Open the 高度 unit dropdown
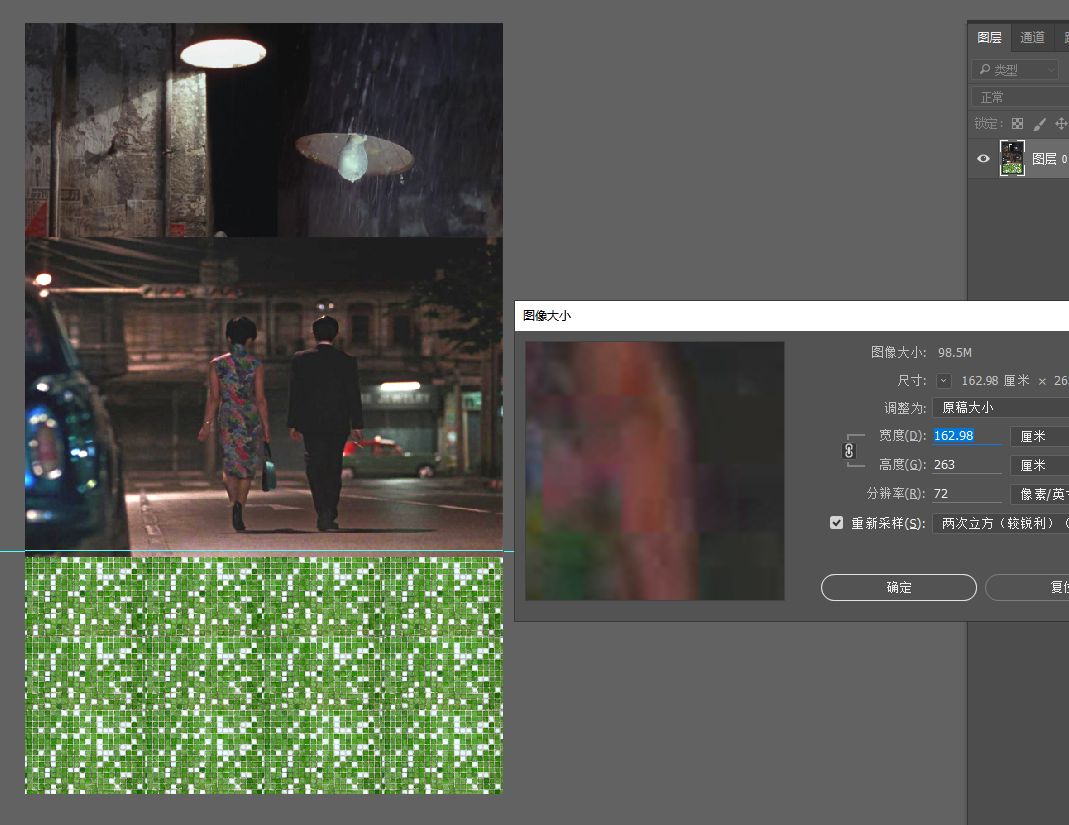1069x825 pixels. [x=1040, y=465]
